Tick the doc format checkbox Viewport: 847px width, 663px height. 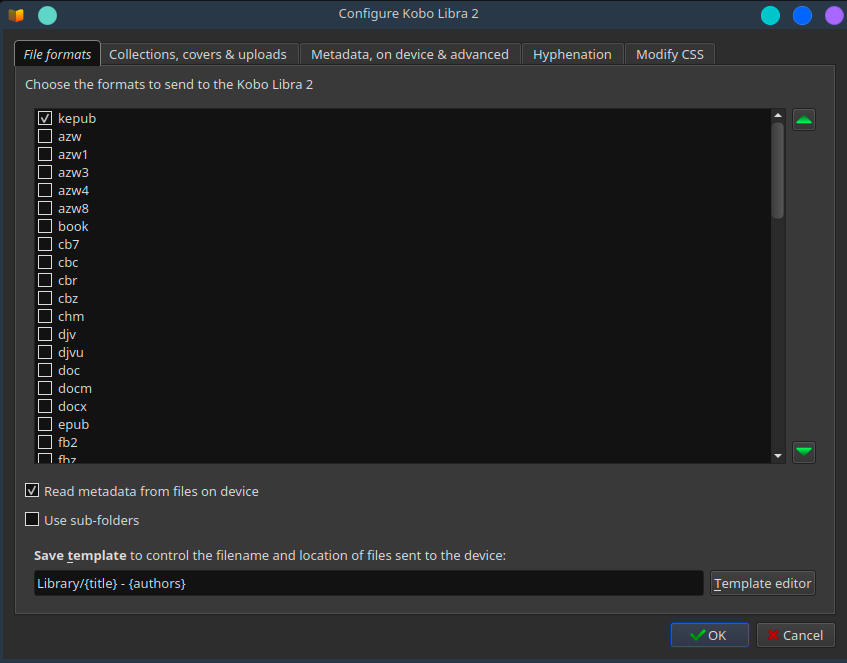[x=45, y=370]
